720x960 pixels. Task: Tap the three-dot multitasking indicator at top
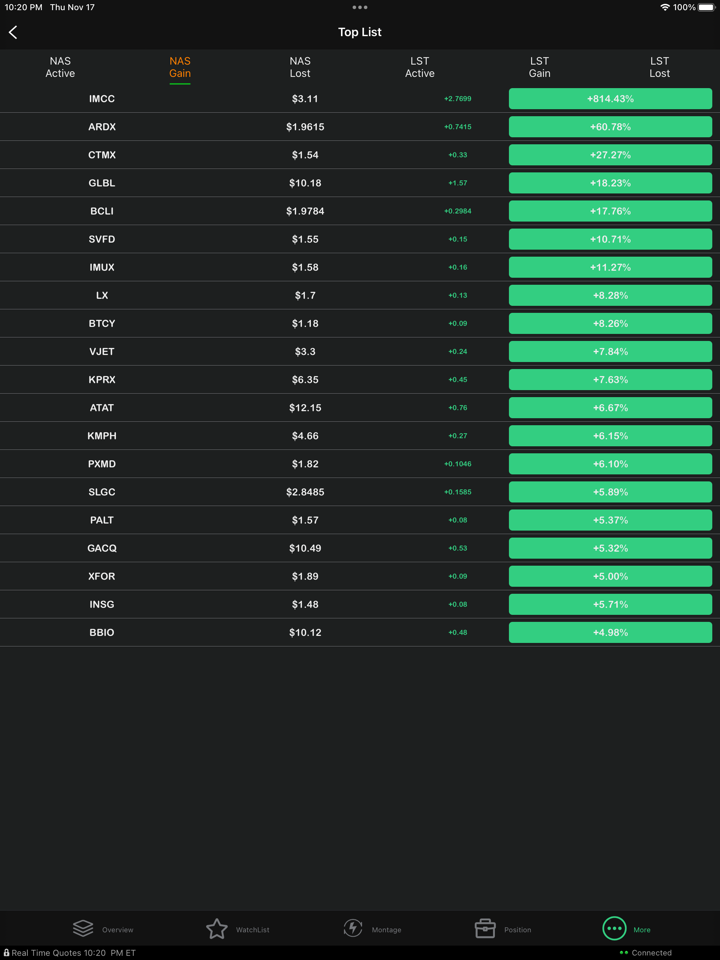360,7
